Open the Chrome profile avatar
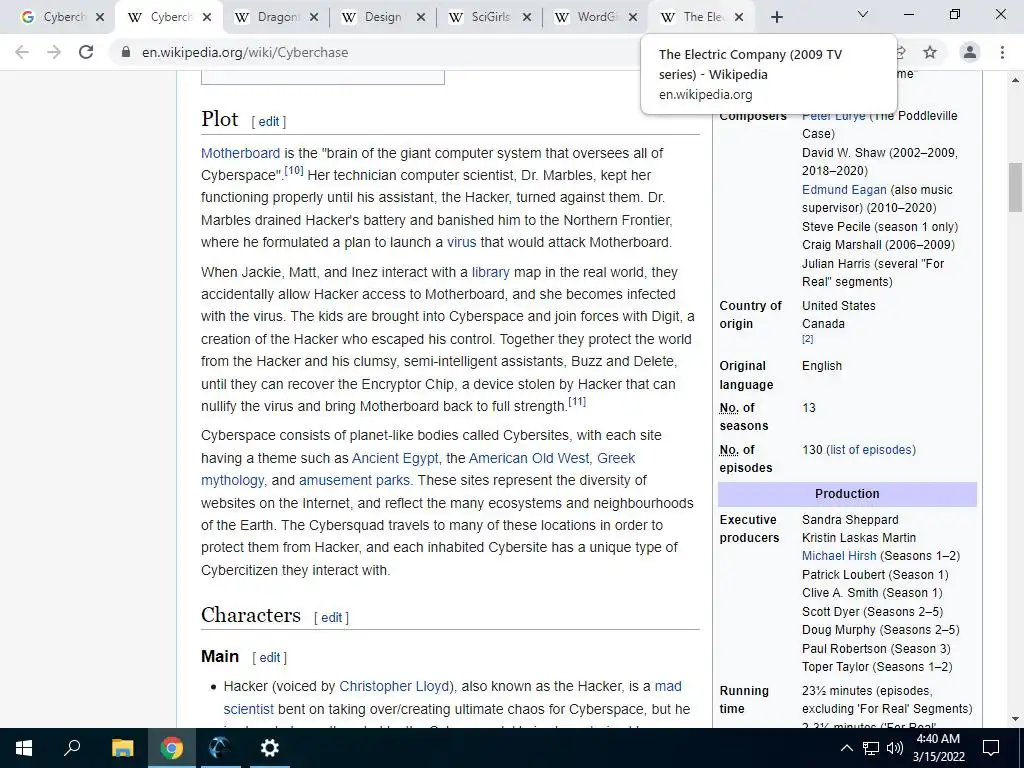Screen dimensions: 1024x768 970,52
